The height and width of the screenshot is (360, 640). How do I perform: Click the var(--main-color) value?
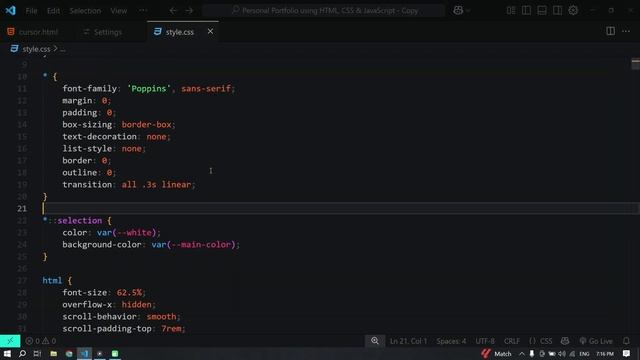point(193,244)
